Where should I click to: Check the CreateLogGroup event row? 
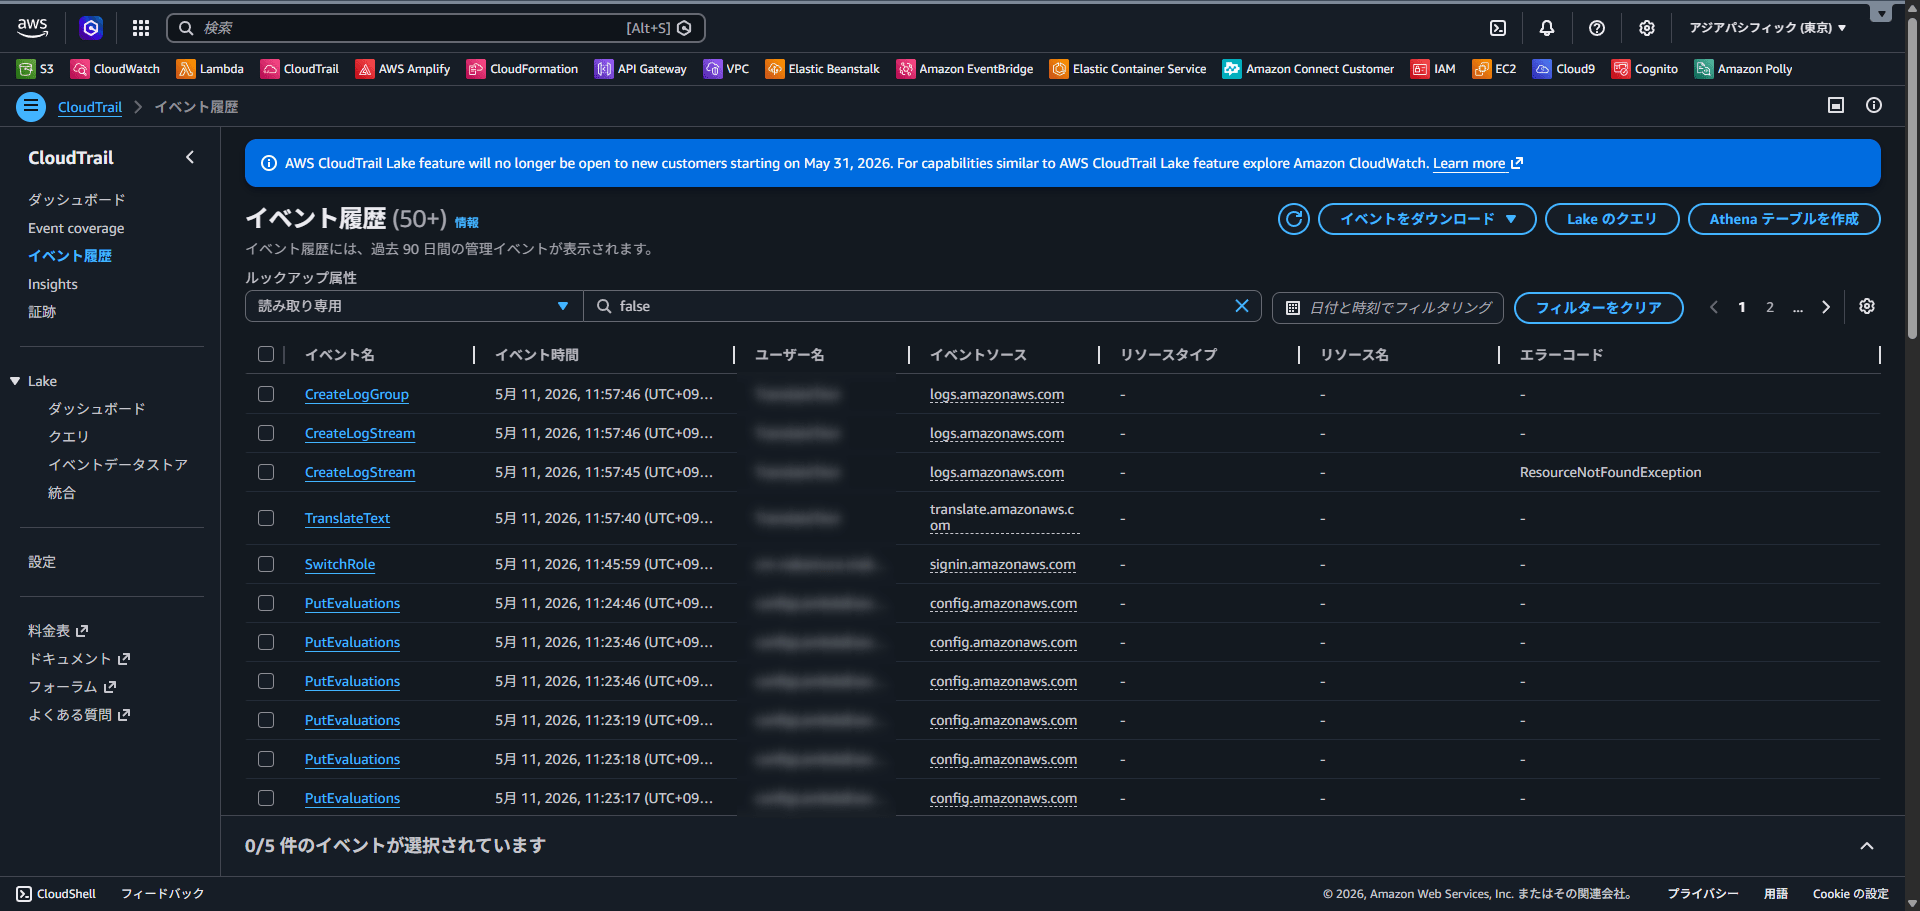[x=266, y=394]
